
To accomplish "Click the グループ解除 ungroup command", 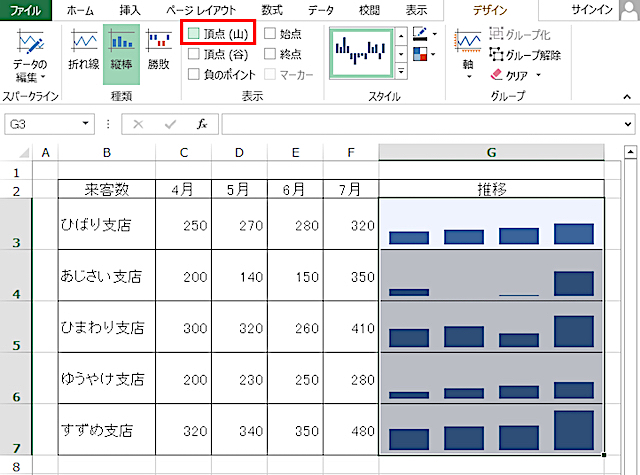I will click(x=525, y=55).
